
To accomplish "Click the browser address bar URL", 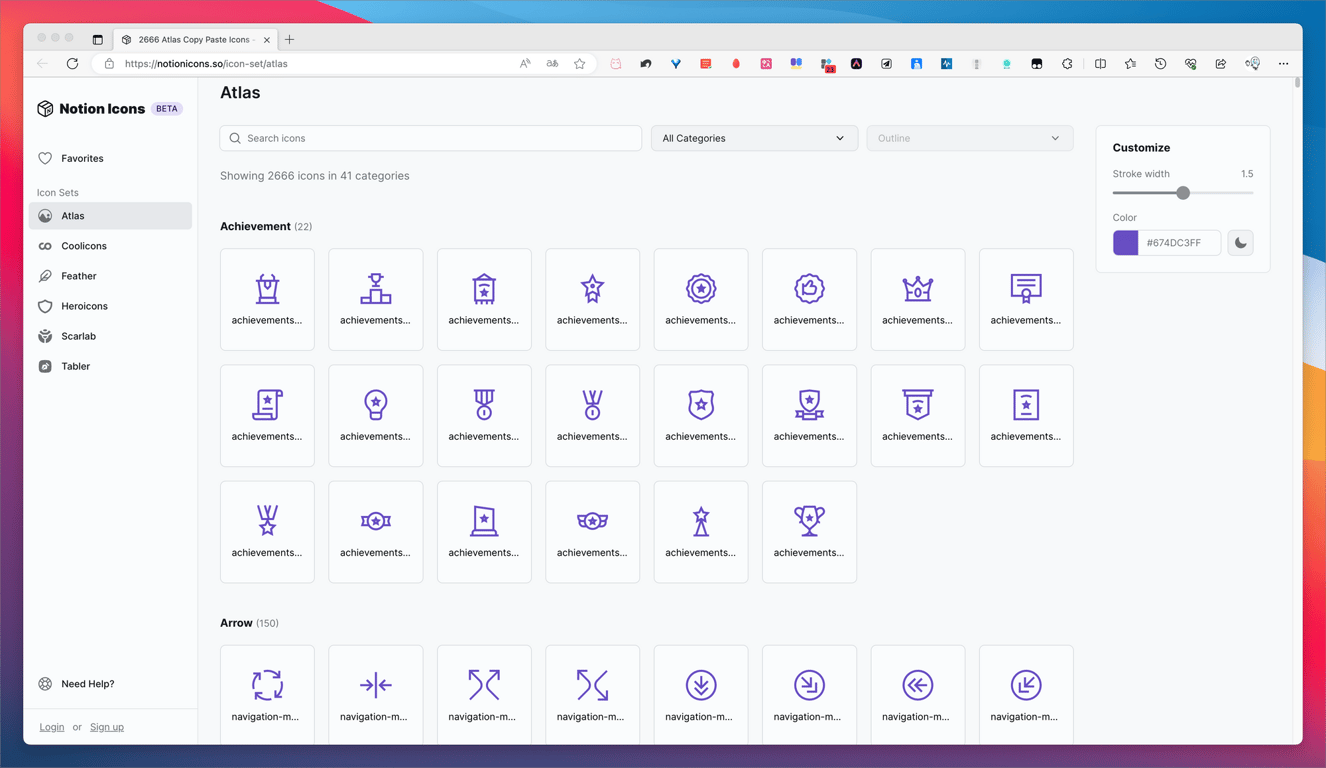I will (206, 64).
